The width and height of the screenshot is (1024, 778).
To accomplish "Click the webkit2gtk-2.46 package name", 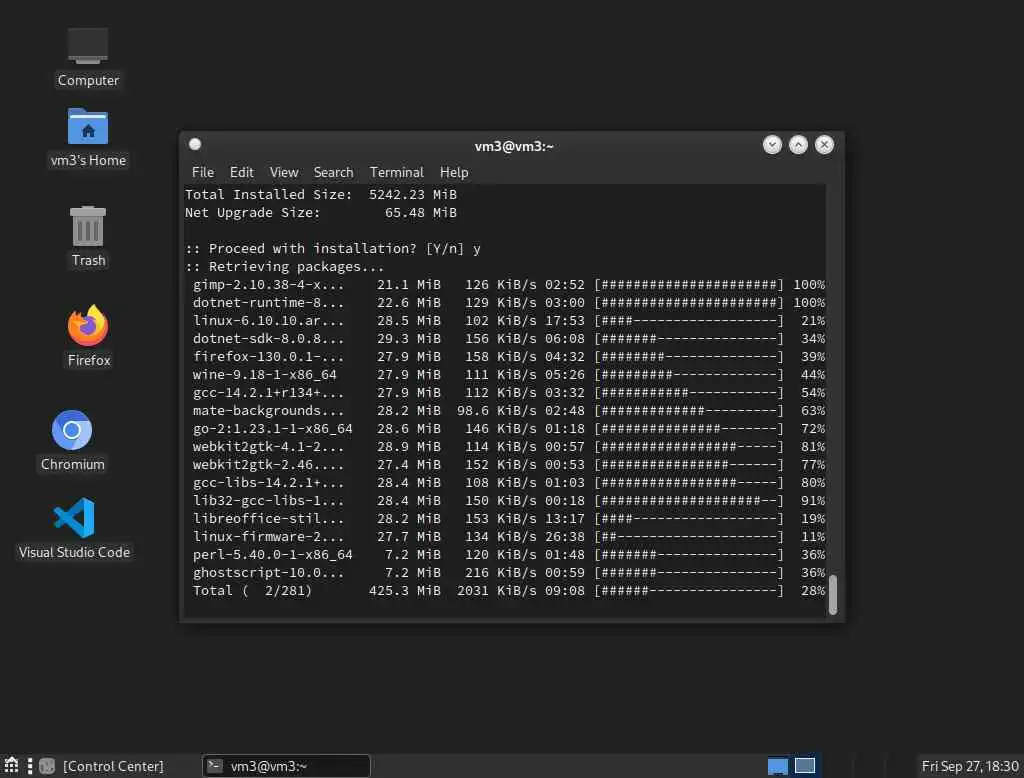I will 268,464.
